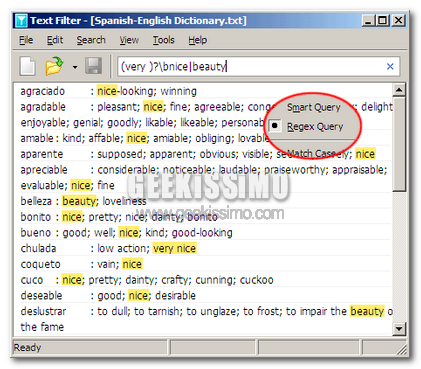The width and height of the screenshot is (421, 369).
Task: Click the 'Ready' status bar text
Action: tap(27, 348)
